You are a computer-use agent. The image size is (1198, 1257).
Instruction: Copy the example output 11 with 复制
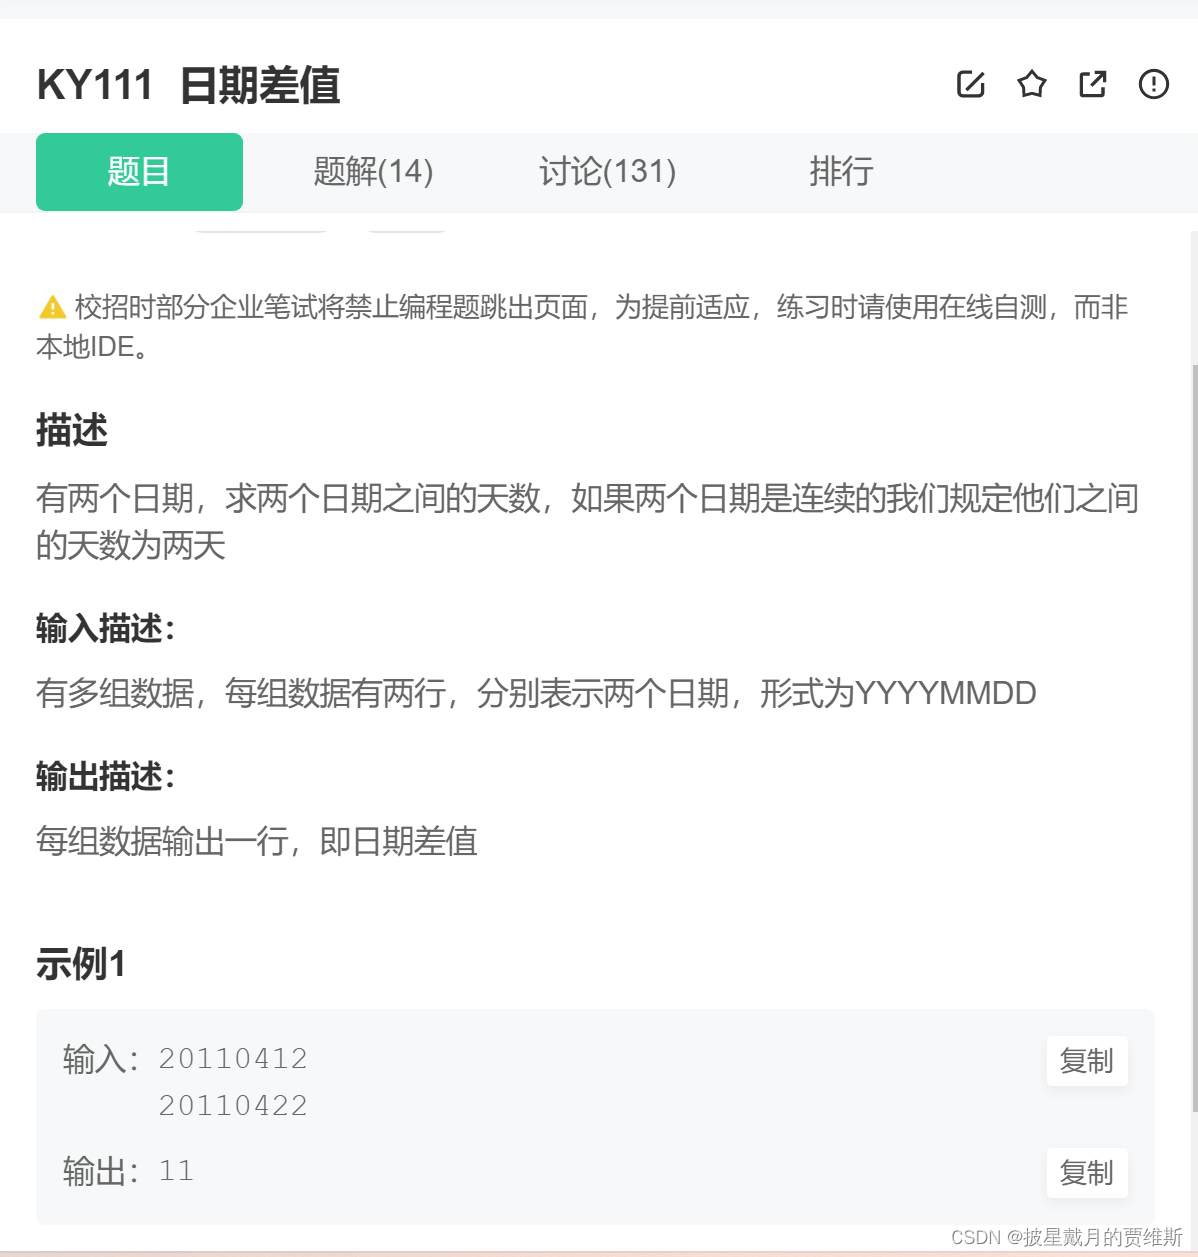point(1087,1173)
